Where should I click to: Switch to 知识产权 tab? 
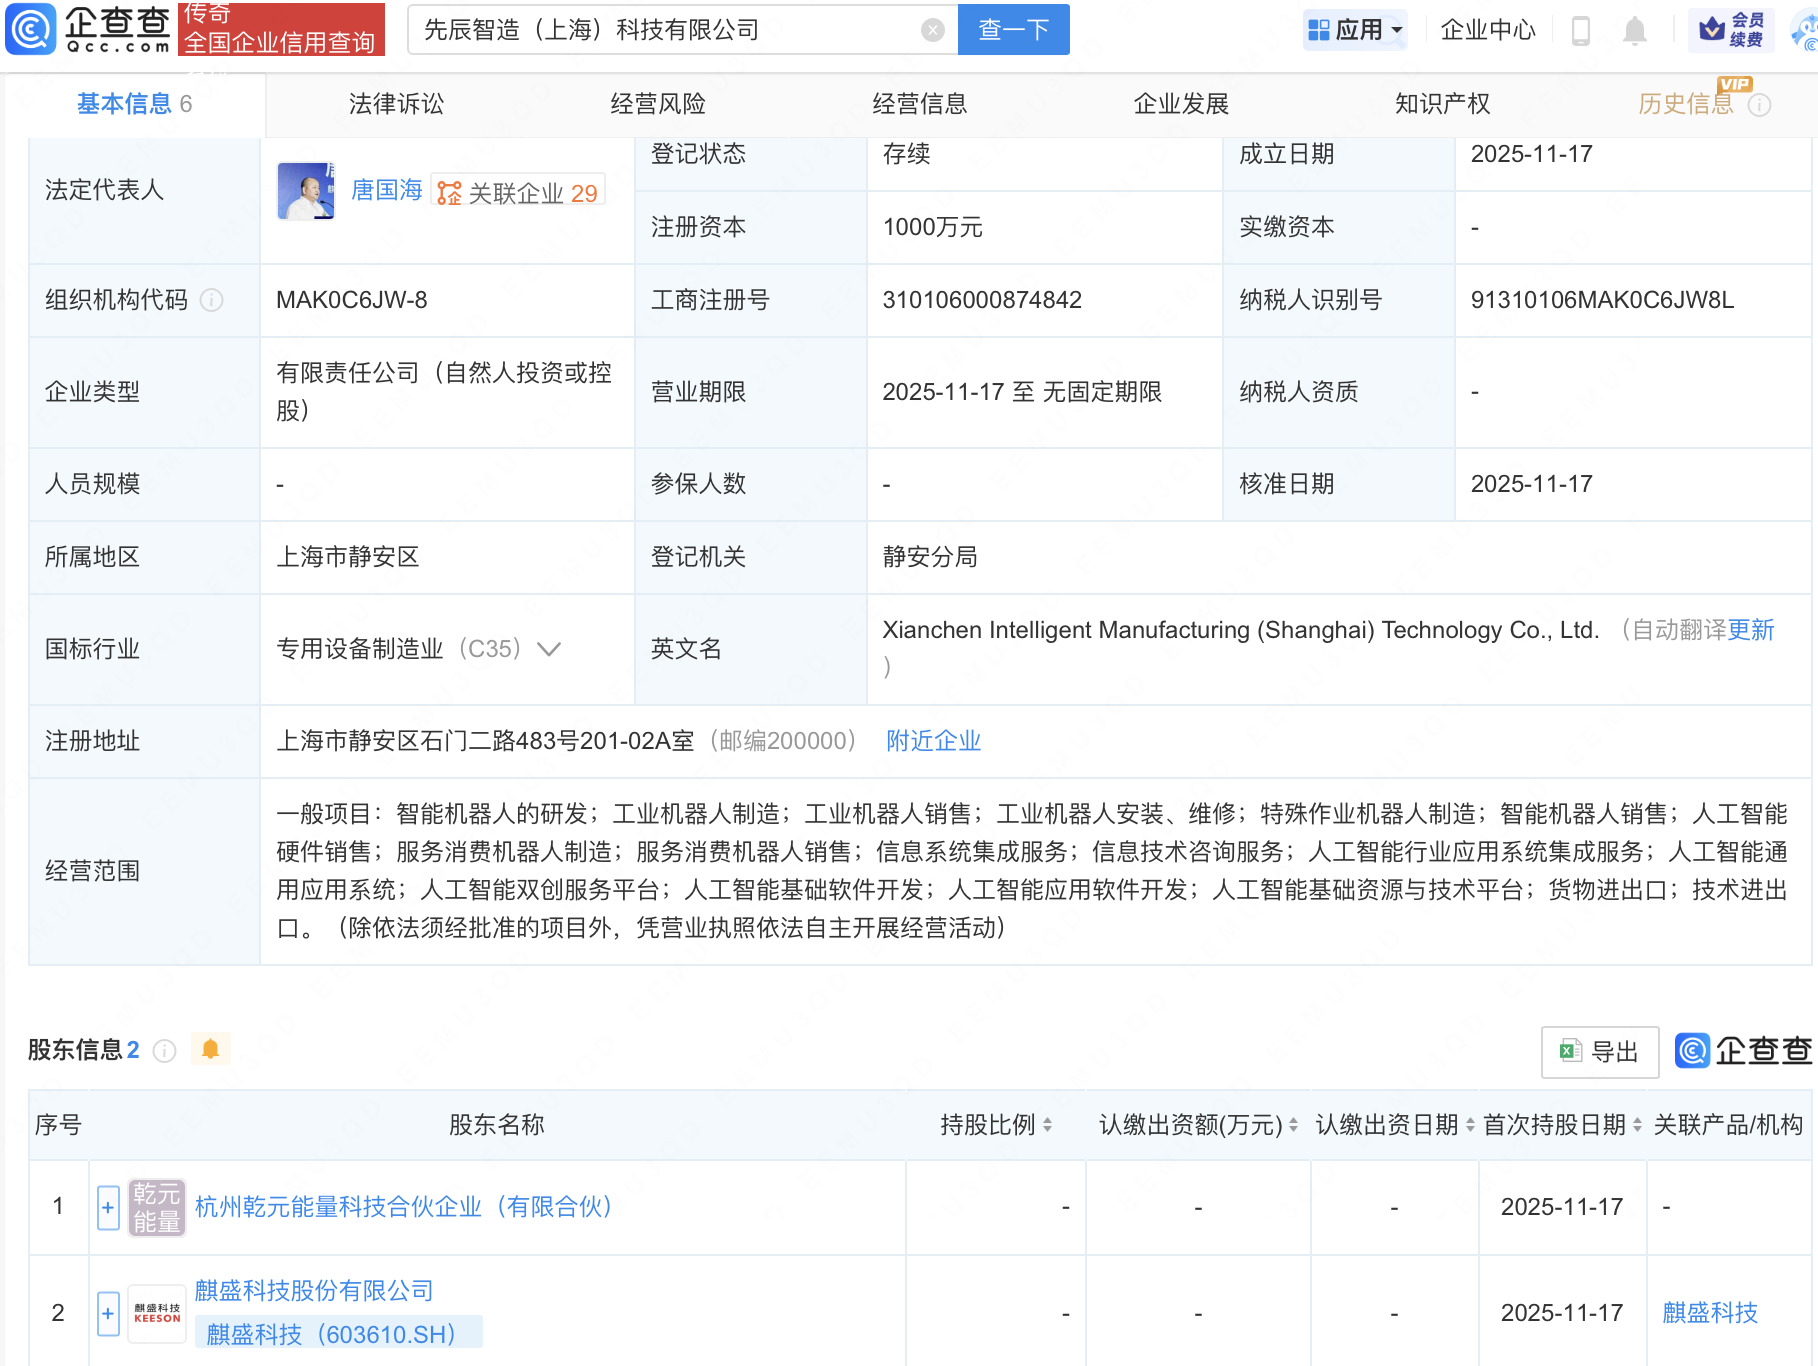[1442, 104]
